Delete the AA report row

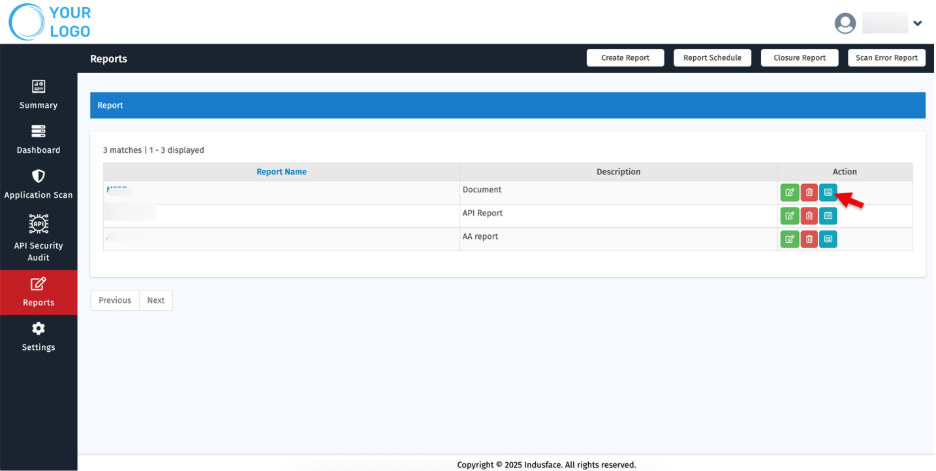(809, 239)
